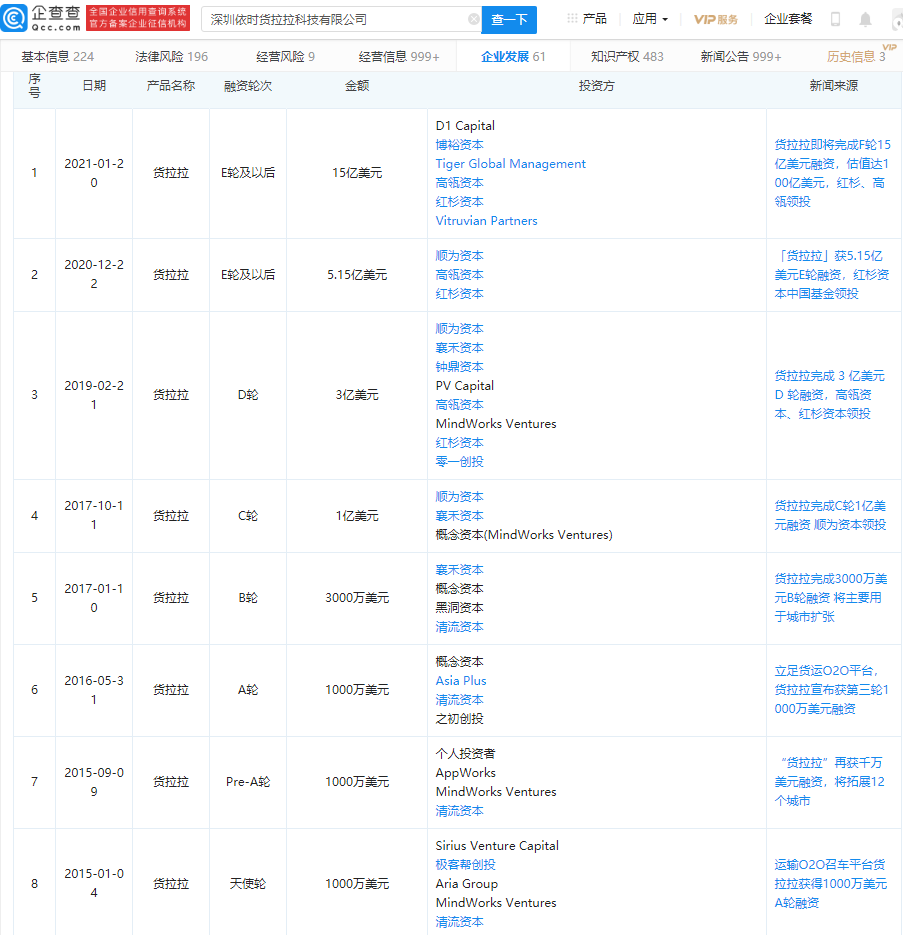The height and width of the screenshot is (935, 903).
Task: Open 红杉资本 link in row 1
Action: tap(459, 202)
